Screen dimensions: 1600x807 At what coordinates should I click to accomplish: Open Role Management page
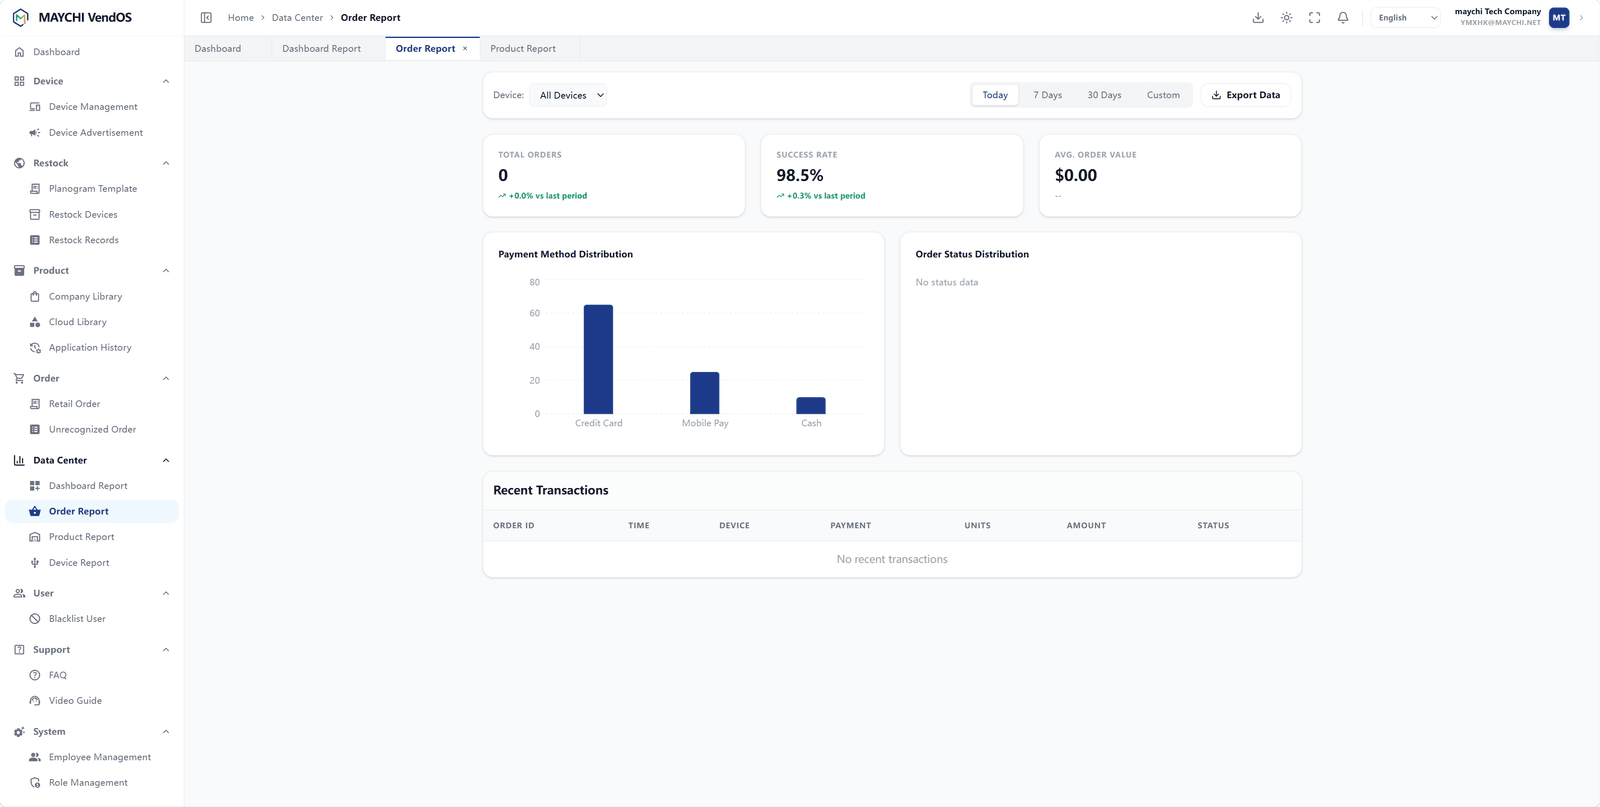pos(92,783)
